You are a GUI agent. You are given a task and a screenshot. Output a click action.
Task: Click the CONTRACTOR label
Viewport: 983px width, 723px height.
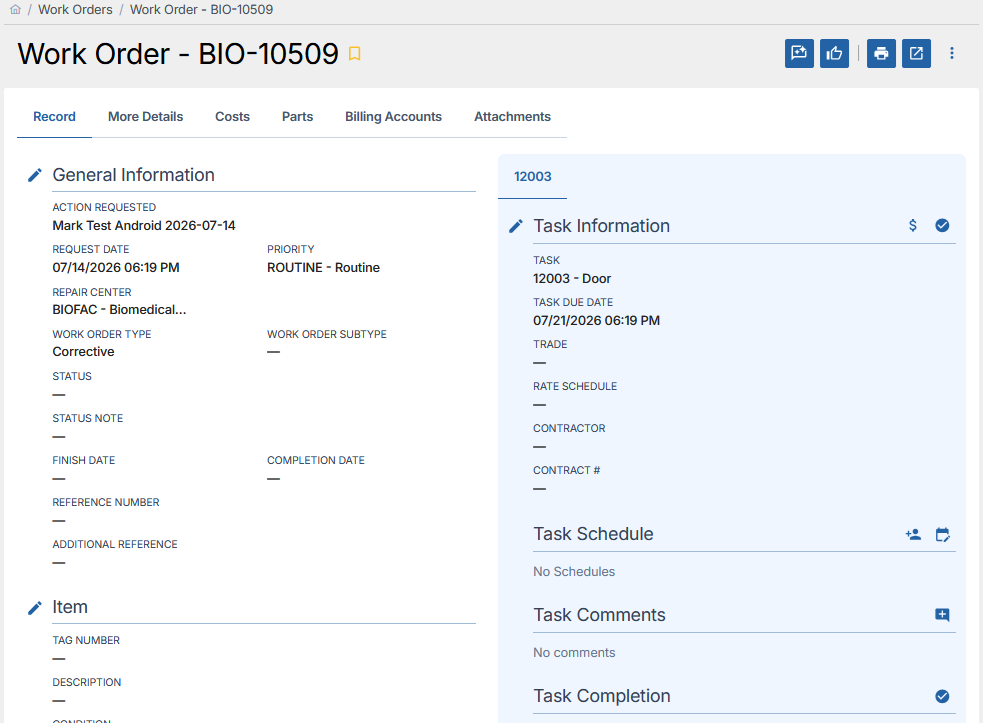pyautogui.click(x=569, y=428)
